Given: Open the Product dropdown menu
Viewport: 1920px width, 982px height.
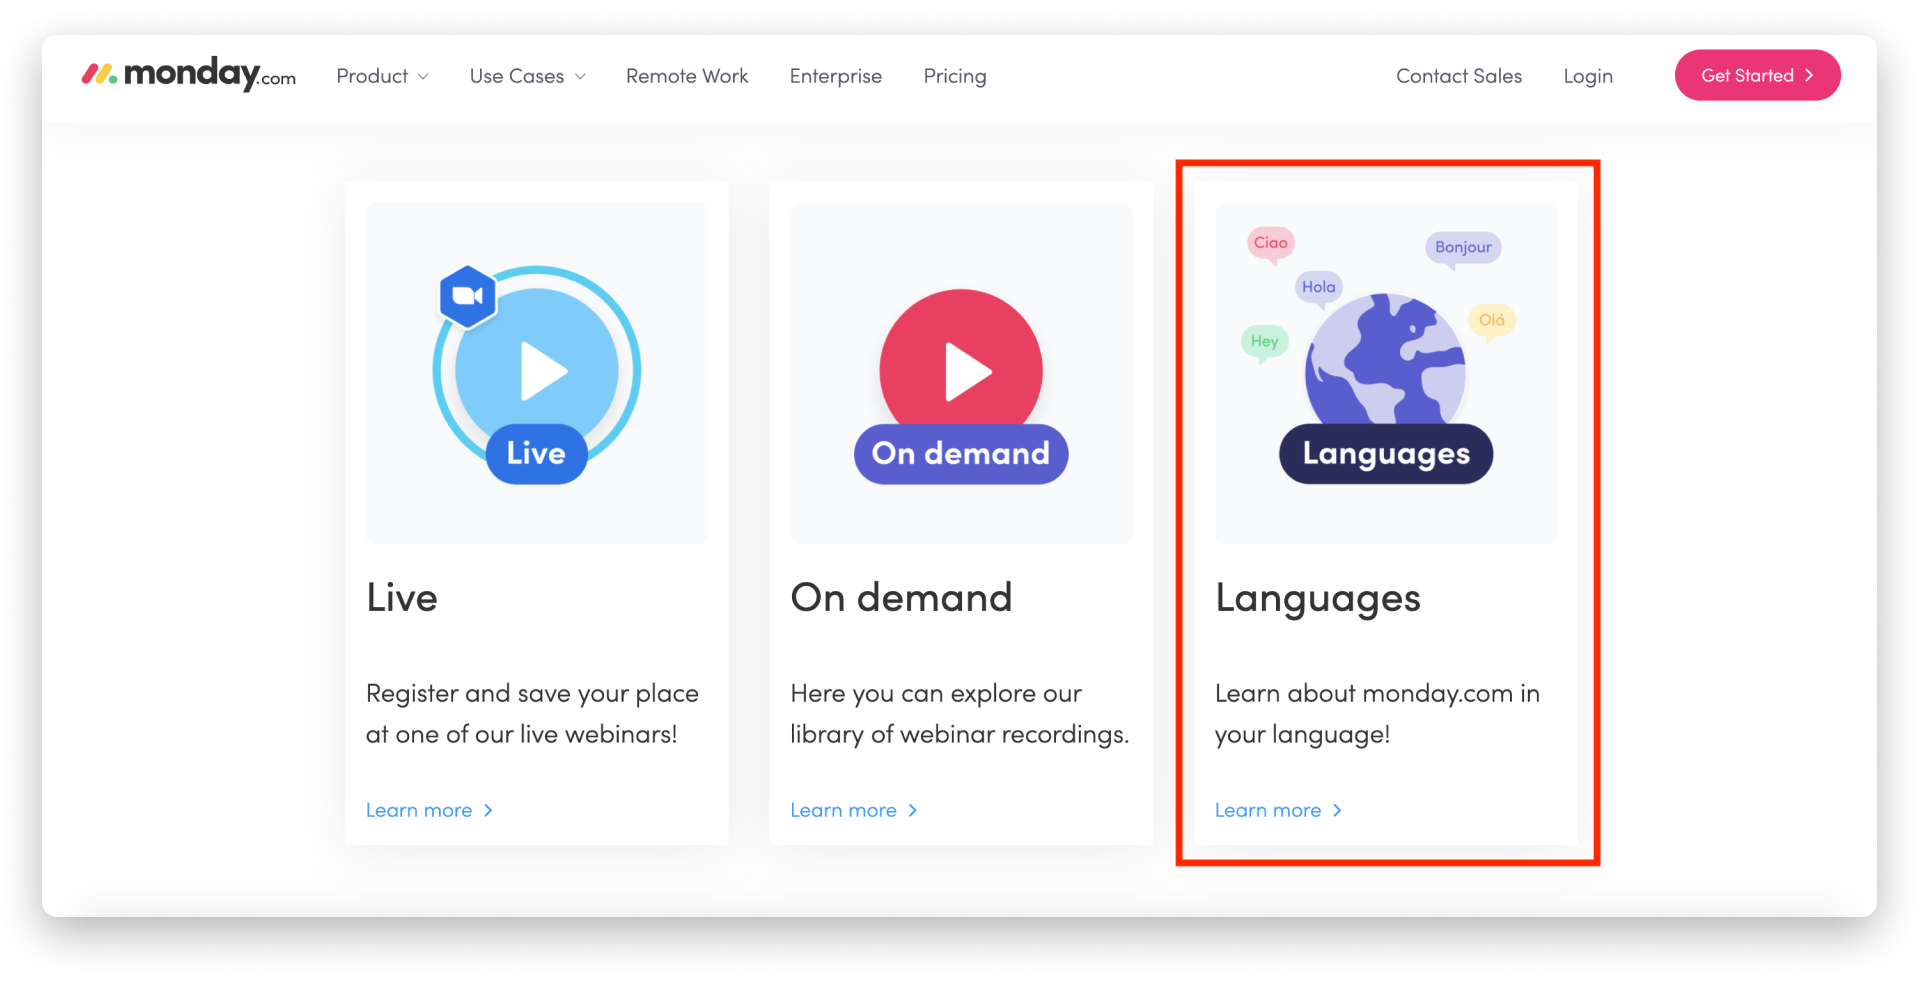Looking at the screenshot, I should pyautogui.click(x=382, y=76).
